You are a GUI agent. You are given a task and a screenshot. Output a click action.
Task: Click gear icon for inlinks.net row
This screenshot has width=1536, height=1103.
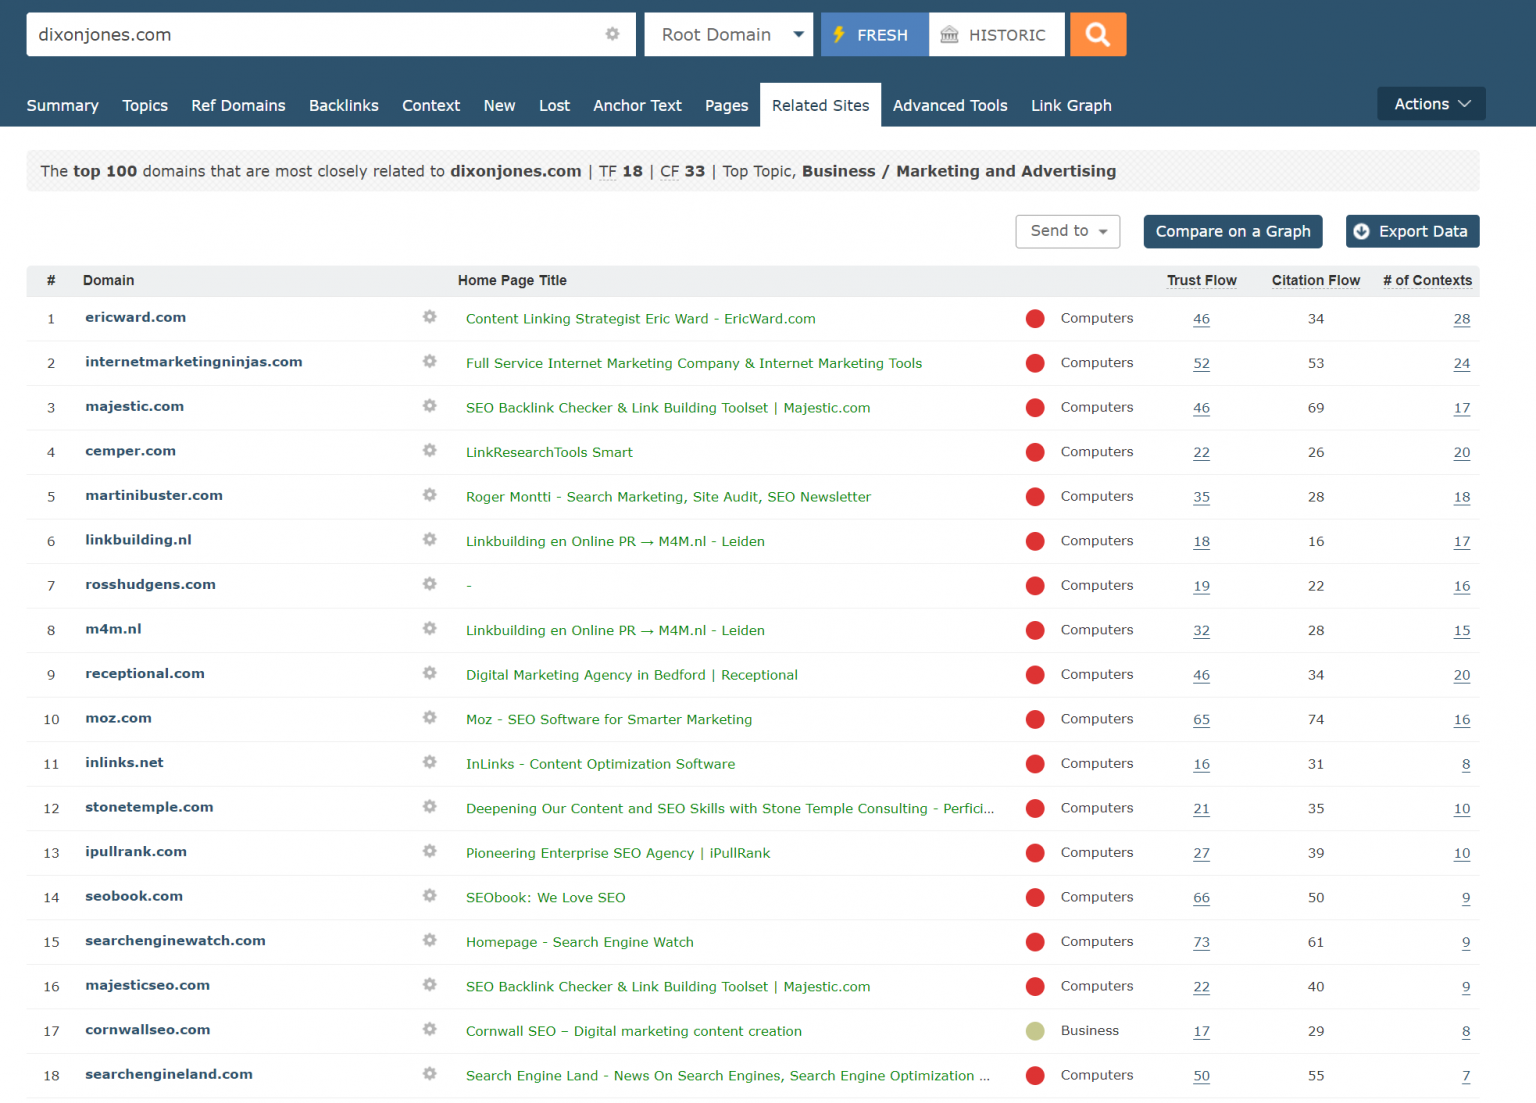(429, 762)
